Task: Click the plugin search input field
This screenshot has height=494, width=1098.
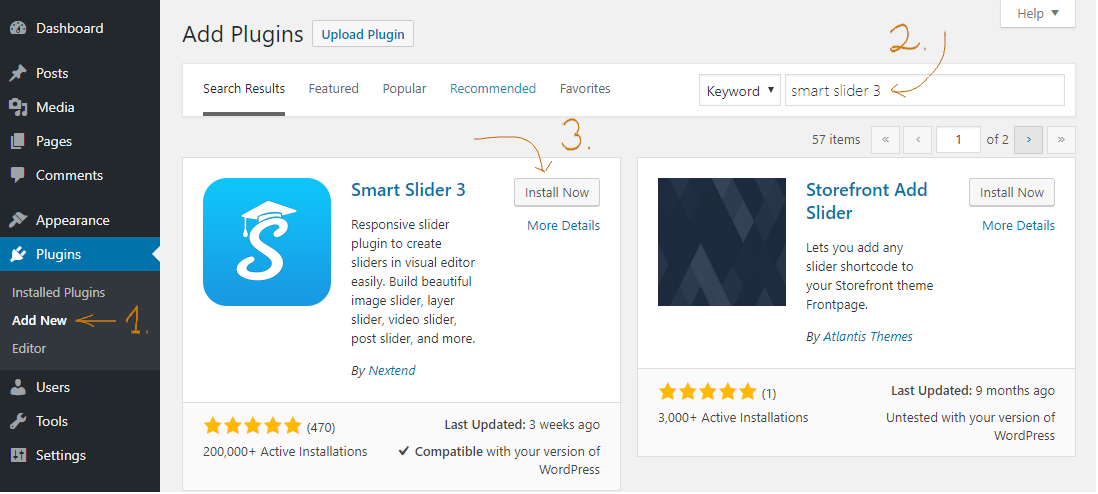Action: [x=924, y=90]
